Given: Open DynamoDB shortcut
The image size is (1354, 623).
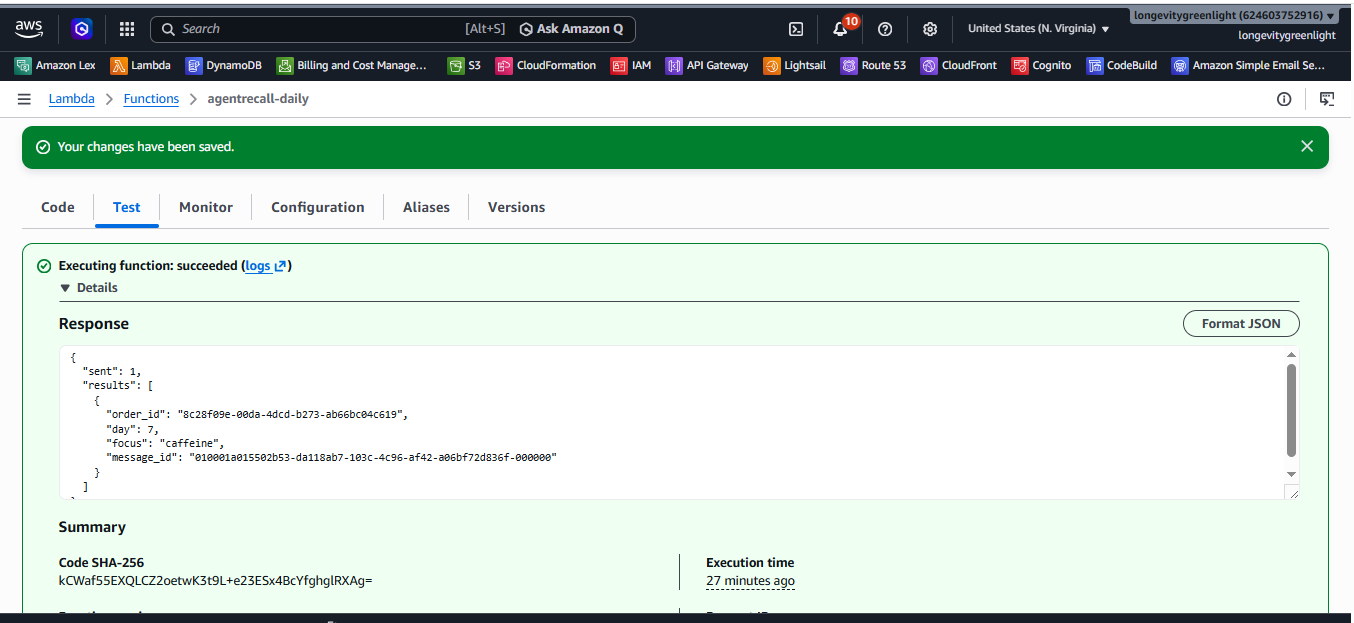Looking at the screenshot, I should point(223,65).
